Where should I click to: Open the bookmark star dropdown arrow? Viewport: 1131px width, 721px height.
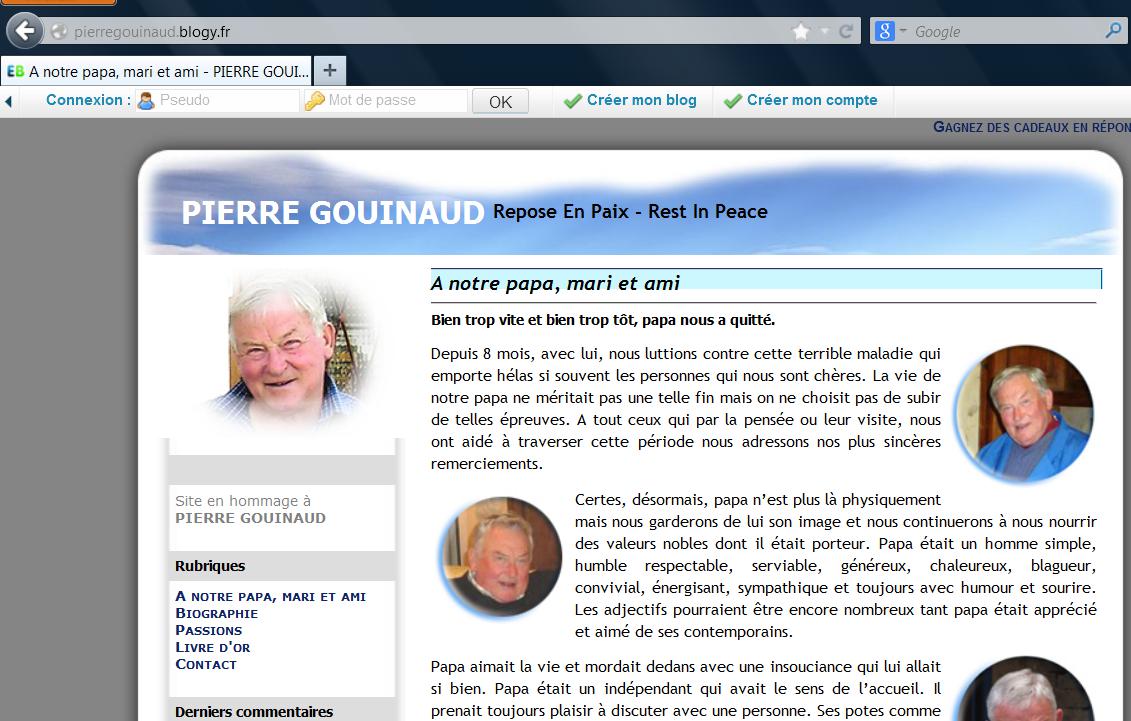(x=824, y=32)
